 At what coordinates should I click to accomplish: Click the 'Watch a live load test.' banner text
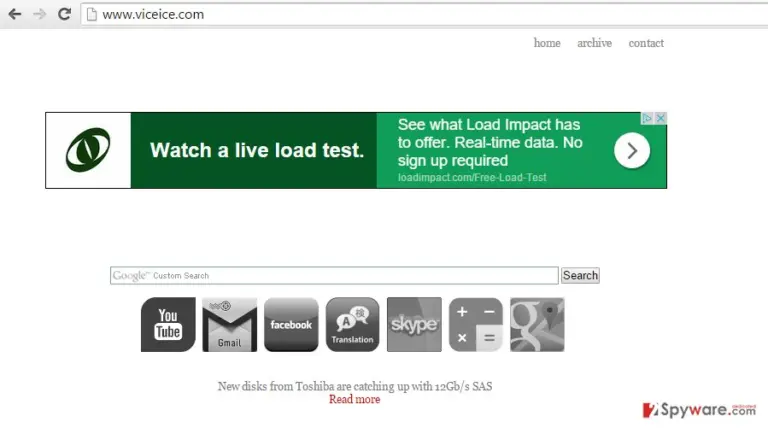257,150
